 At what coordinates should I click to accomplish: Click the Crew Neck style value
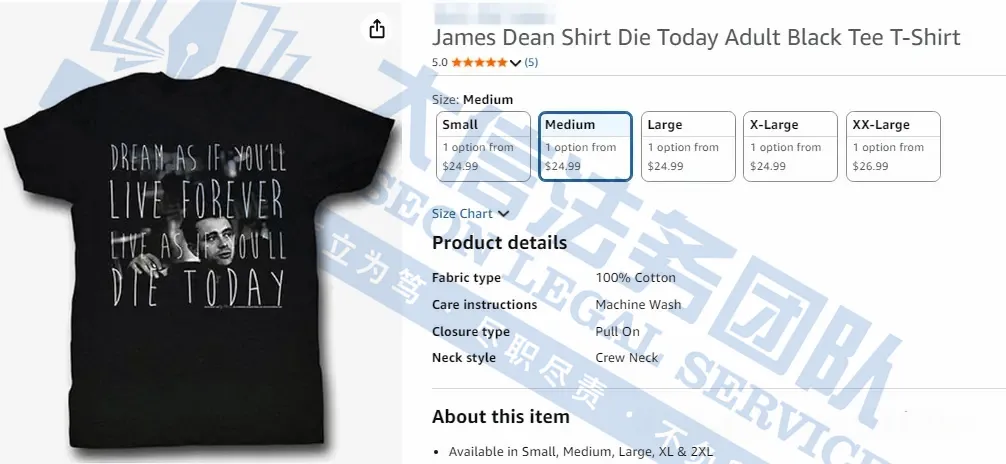[627, 357]
